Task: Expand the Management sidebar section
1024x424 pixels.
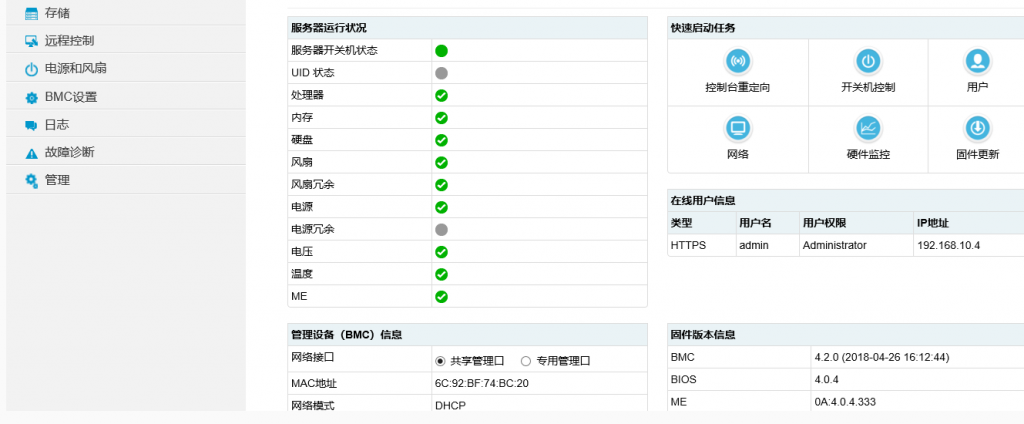Action: 57,181
